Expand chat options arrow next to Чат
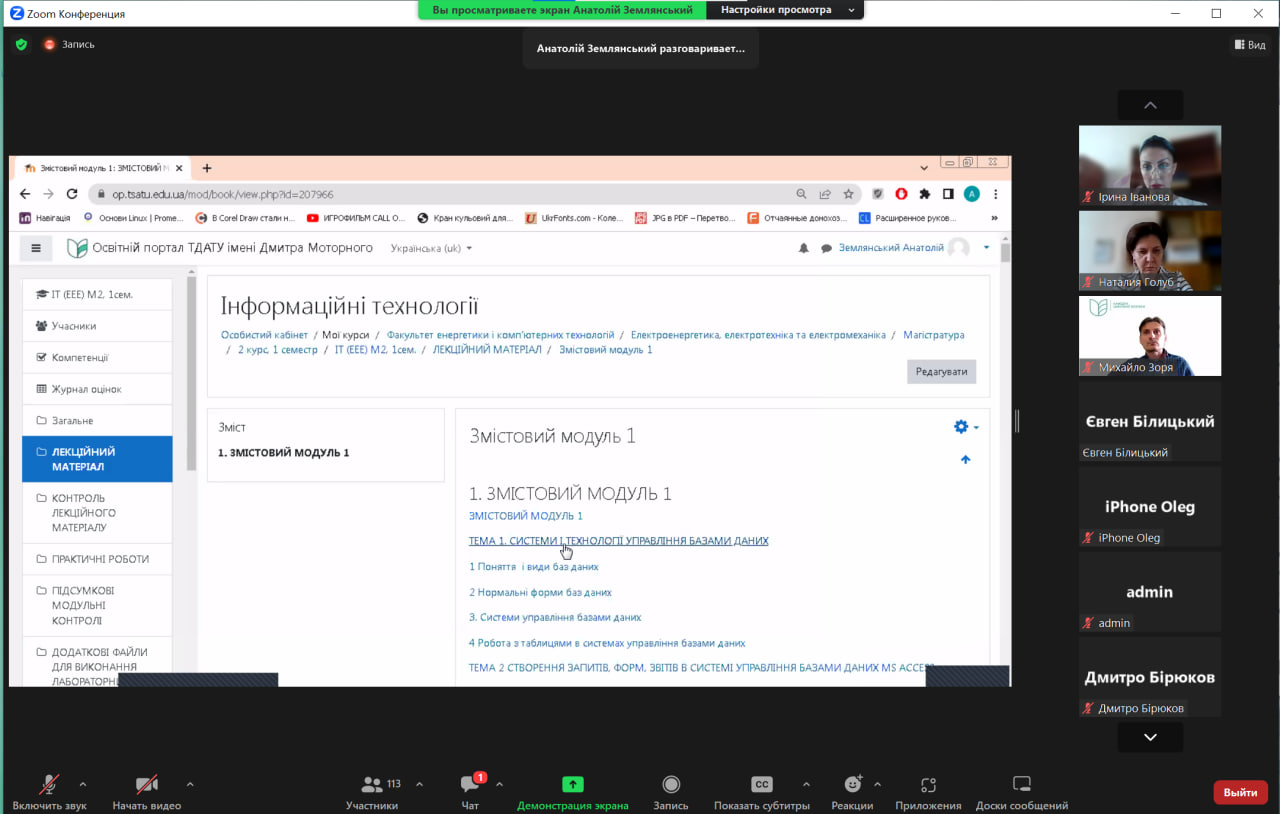 point(500,784)
